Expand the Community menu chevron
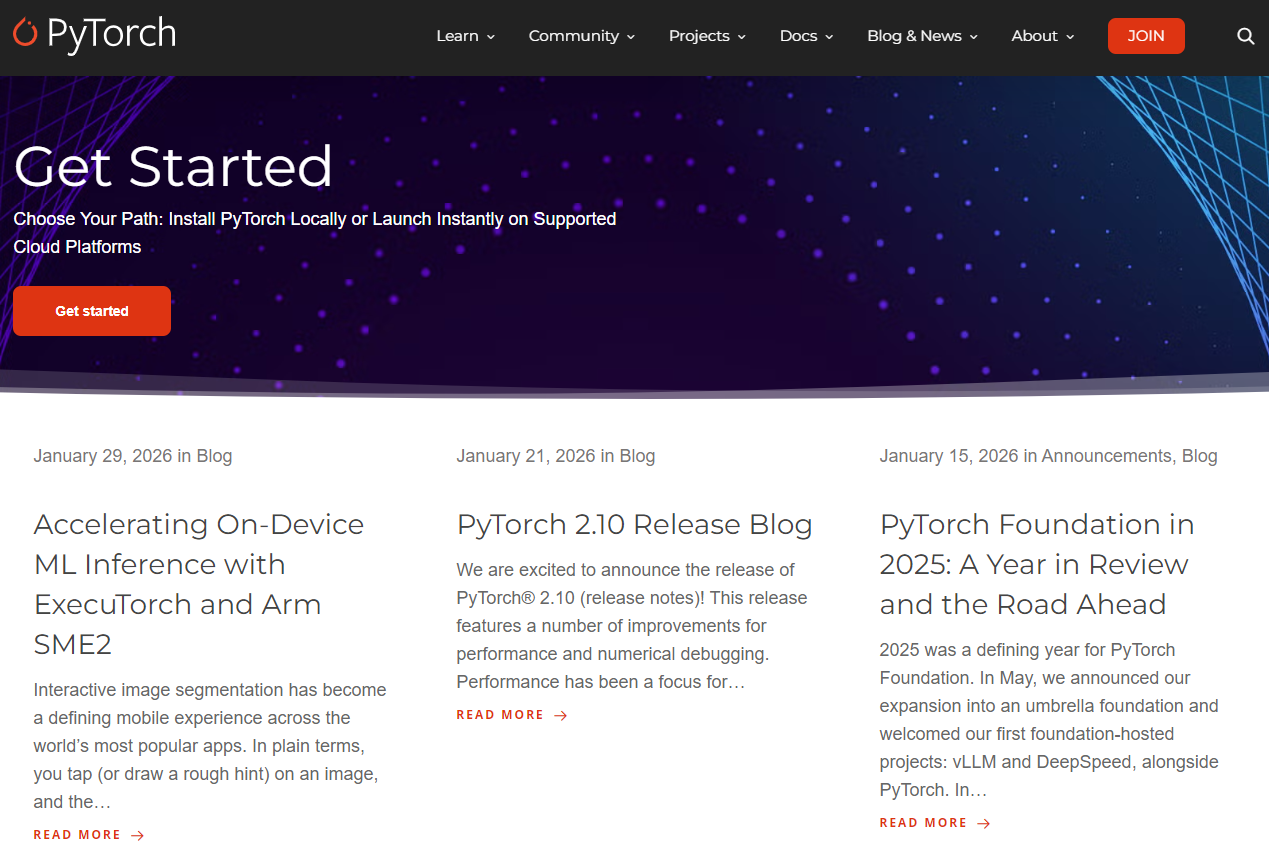The width and height of the screenshot is (1269, 845). [631, 37]
